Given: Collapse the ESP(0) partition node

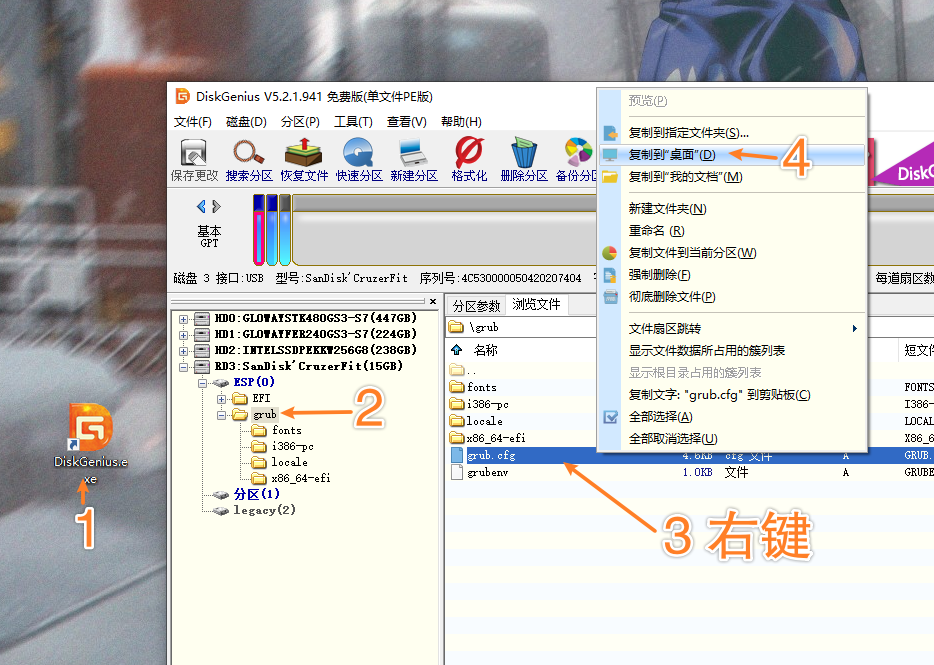Looking at the screenshot, I should [x=203, y=383].
